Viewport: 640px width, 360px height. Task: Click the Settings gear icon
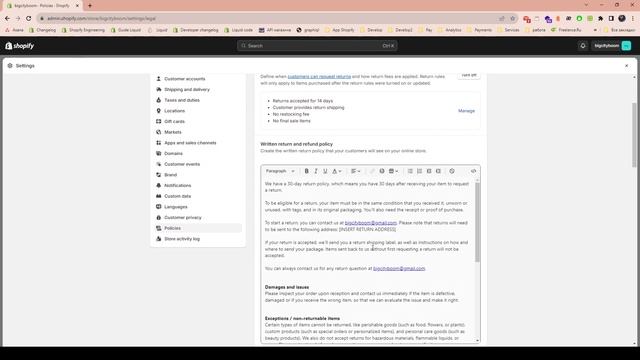(10, 66)
